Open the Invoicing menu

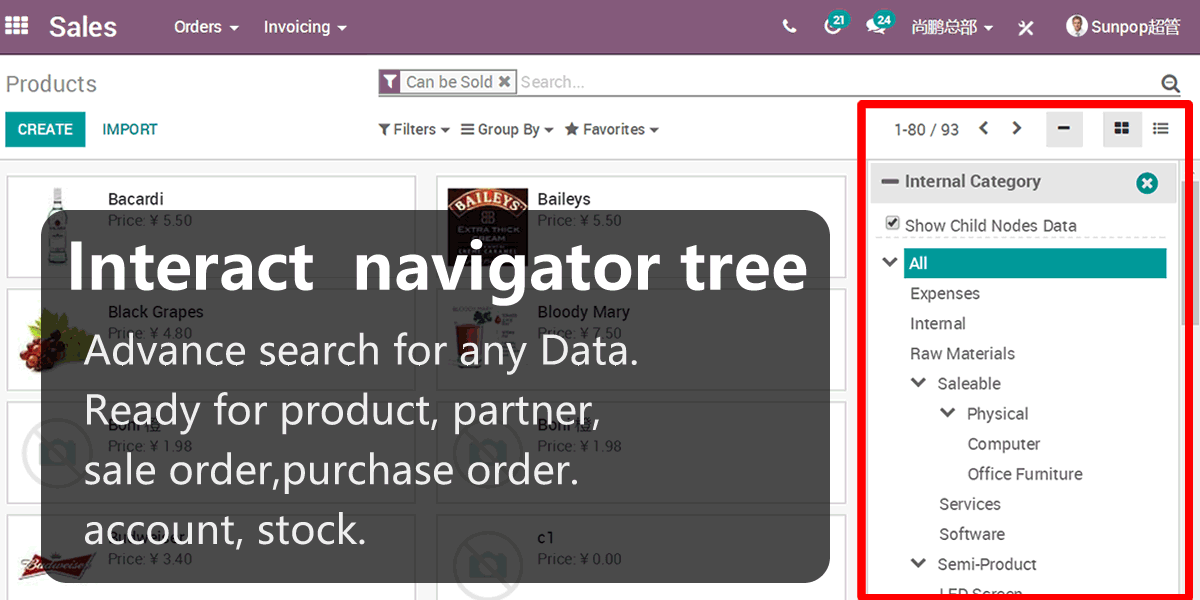[305, 27]
